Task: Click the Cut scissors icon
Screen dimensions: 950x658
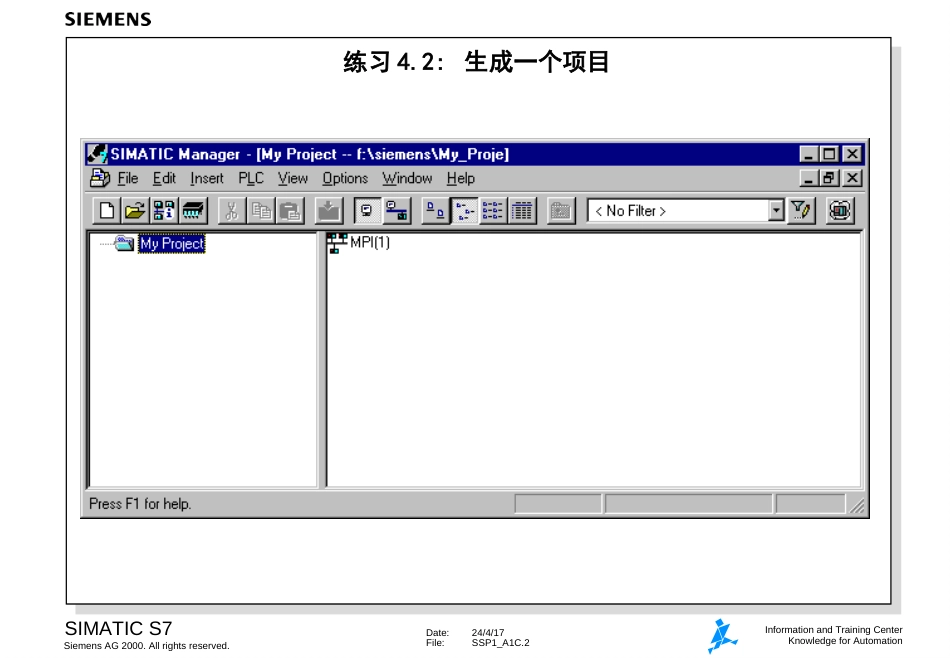Action: click(x=231, y=211)
